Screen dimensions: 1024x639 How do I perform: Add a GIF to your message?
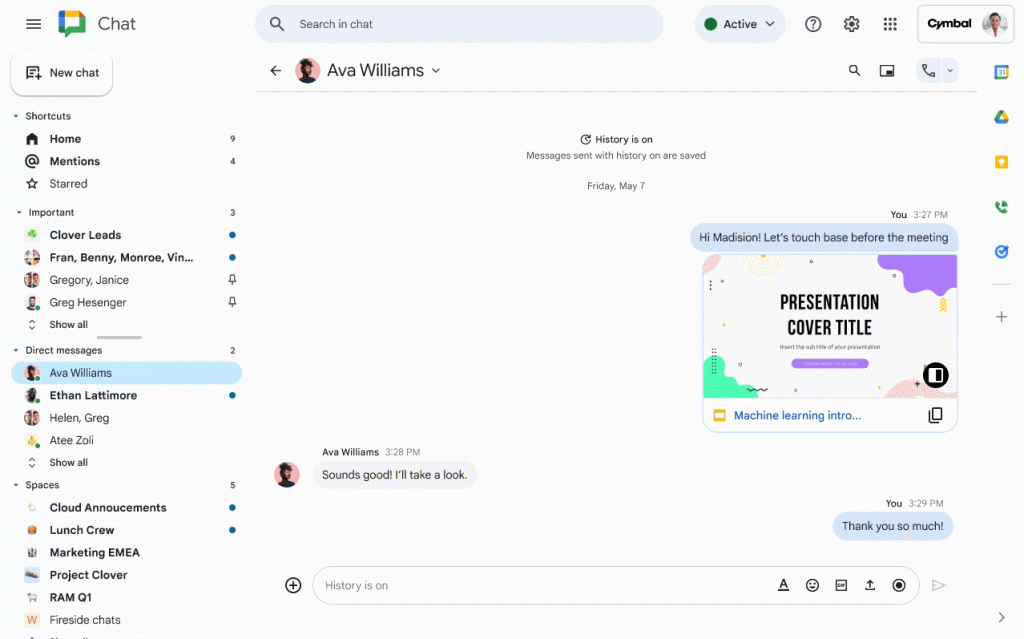(x=841, y=585)
